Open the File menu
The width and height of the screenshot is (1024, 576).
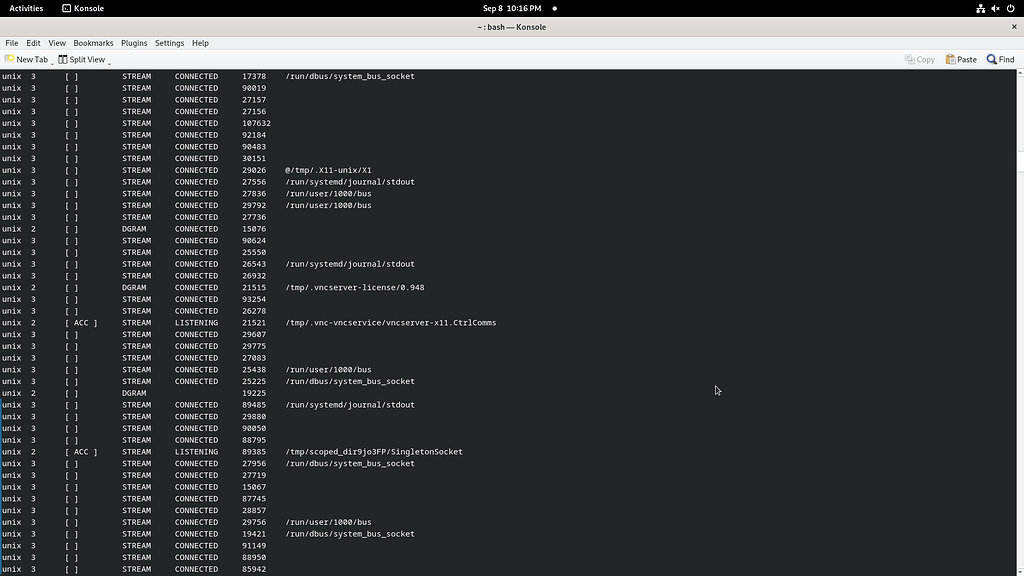click(11, 43)
